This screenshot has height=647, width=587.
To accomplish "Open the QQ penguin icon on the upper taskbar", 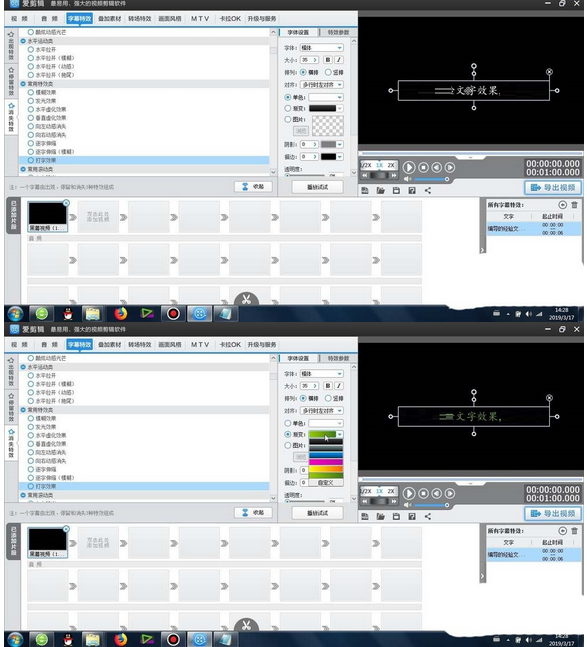I will pyautogui.click(x=68, y=314).
